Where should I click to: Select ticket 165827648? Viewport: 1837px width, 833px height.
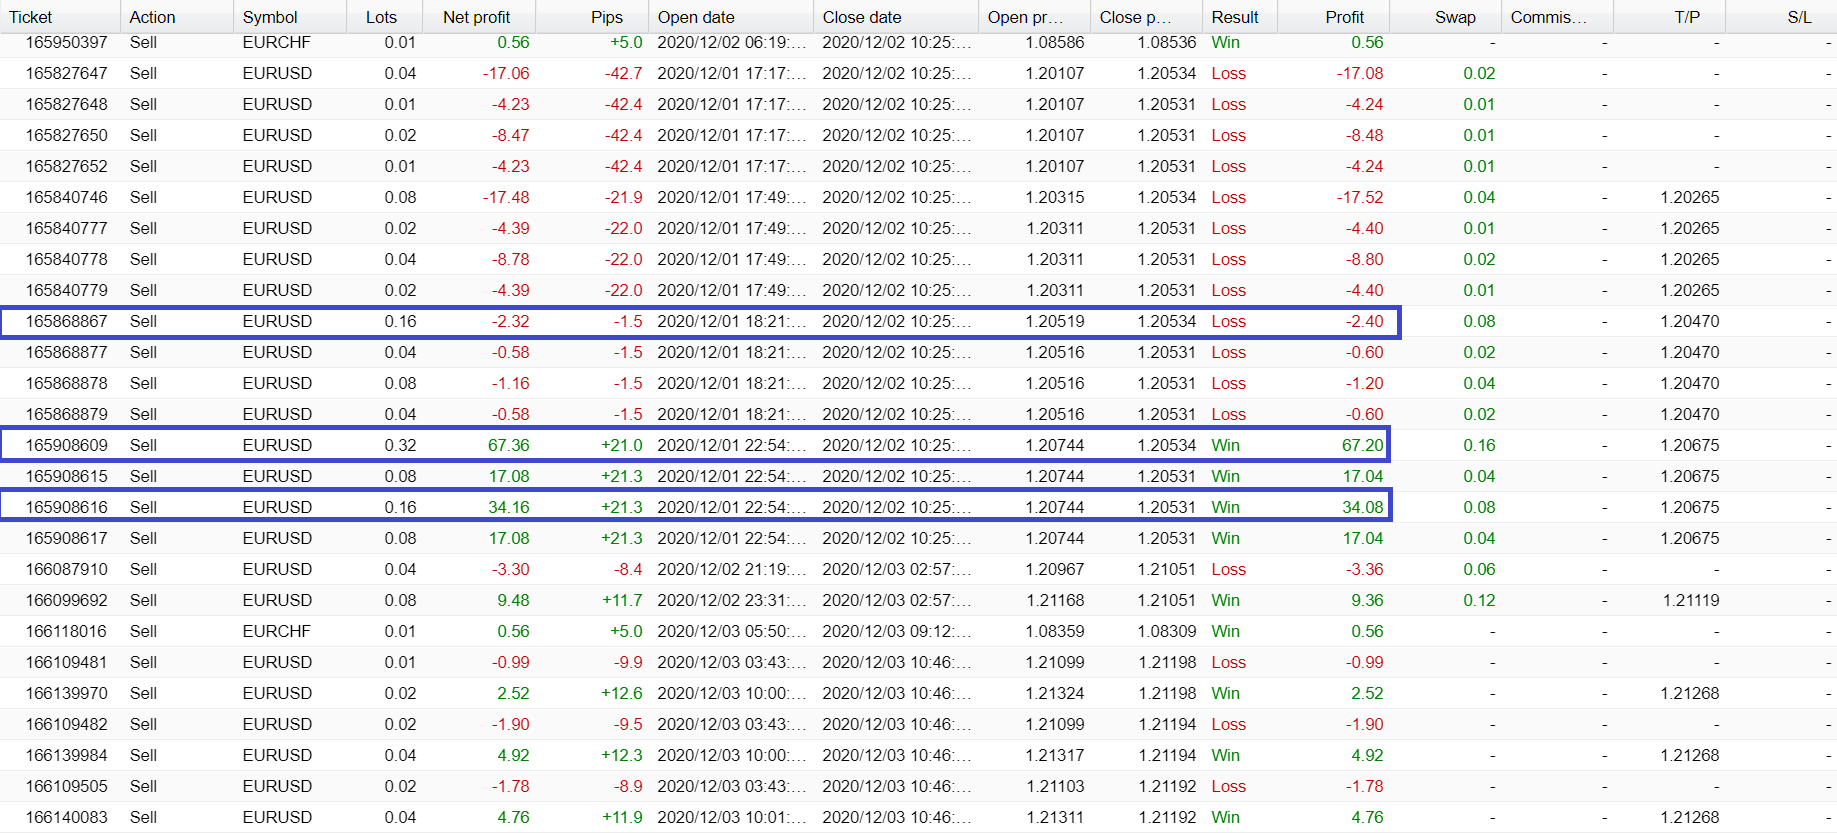coord(66,104)
